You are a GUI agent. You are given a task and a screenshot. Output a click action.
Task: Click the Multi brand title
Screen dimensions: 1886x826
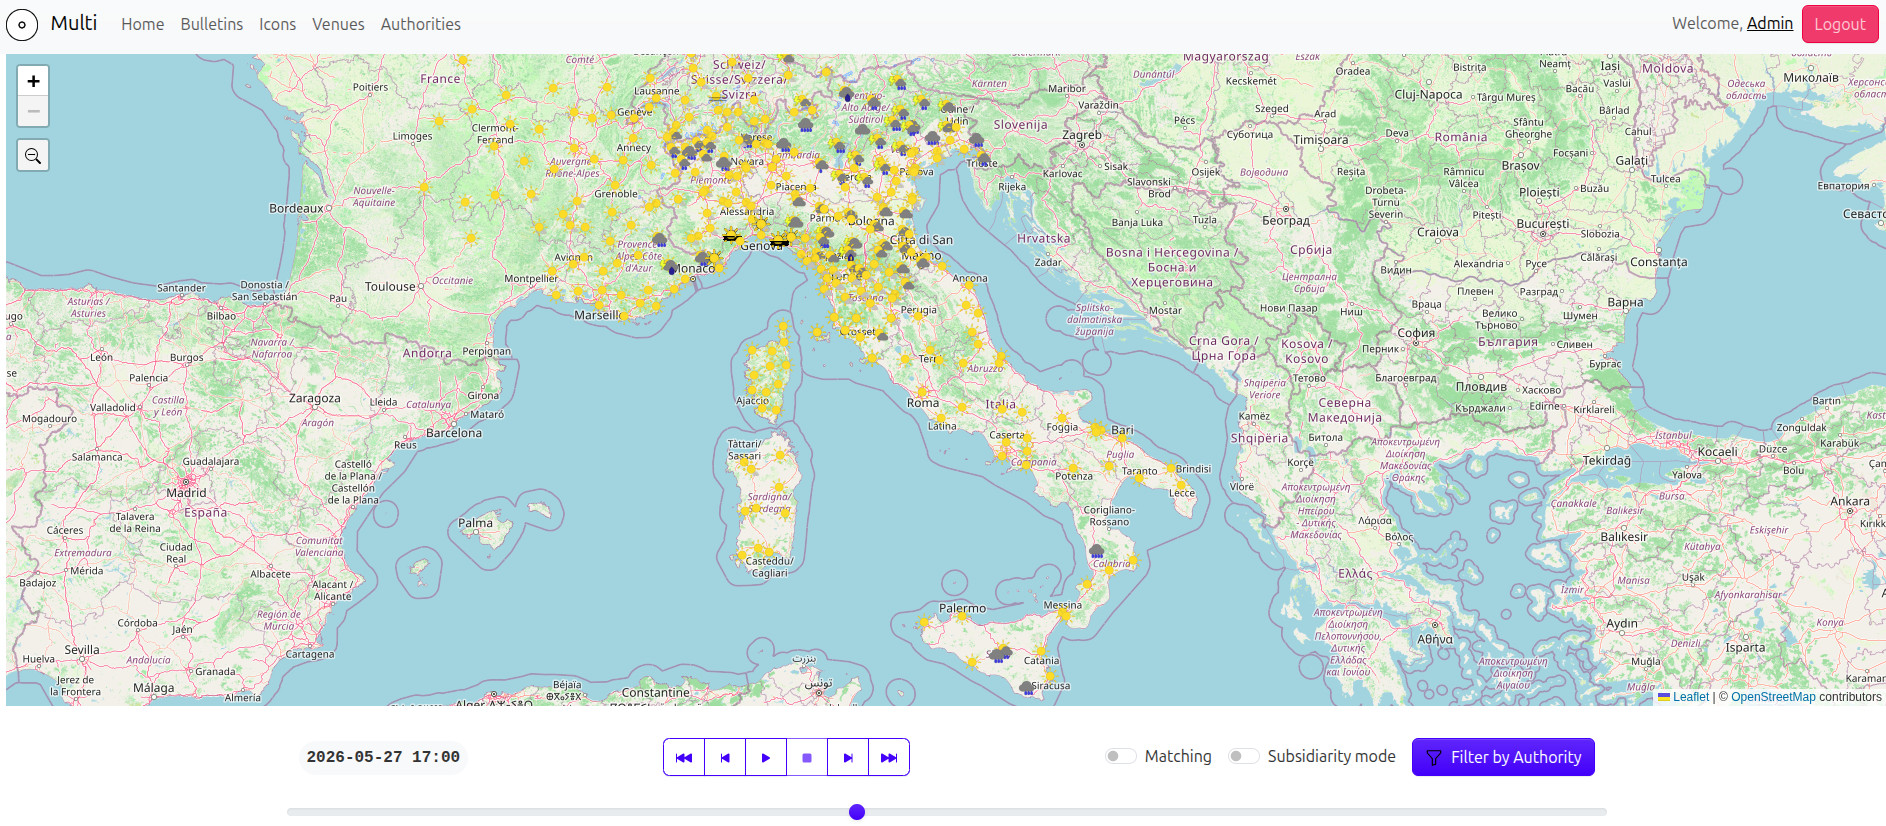coord(74,23)
